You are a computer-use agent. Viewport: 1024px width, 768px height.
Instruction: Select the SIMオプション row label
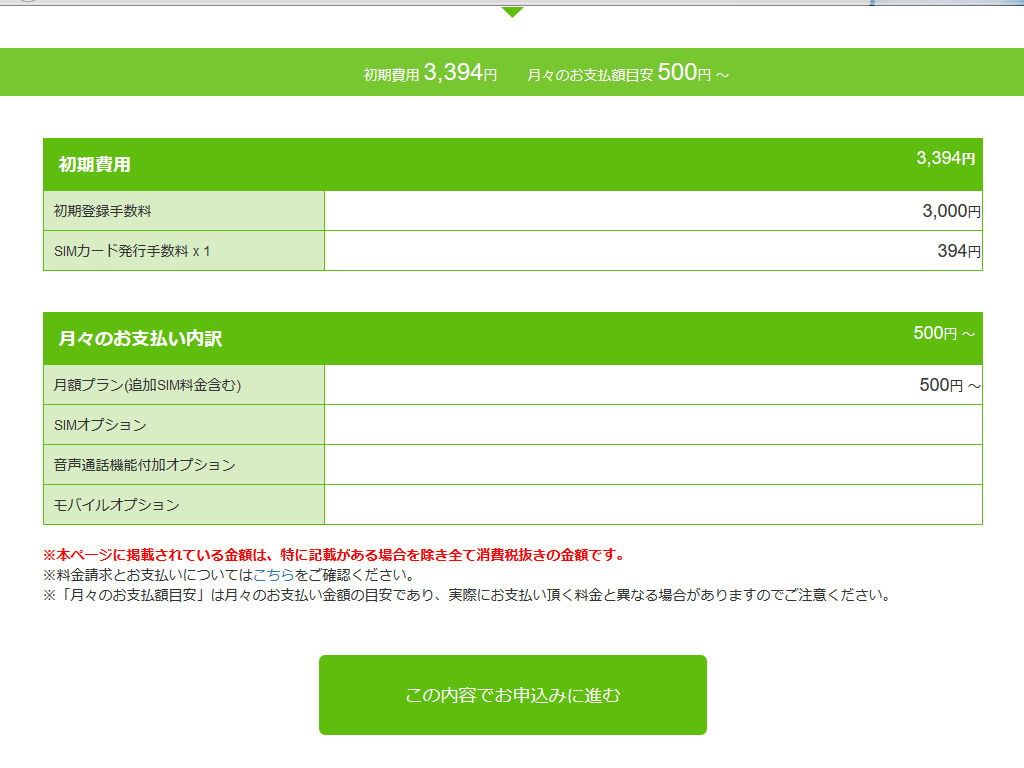coord(101,425)
